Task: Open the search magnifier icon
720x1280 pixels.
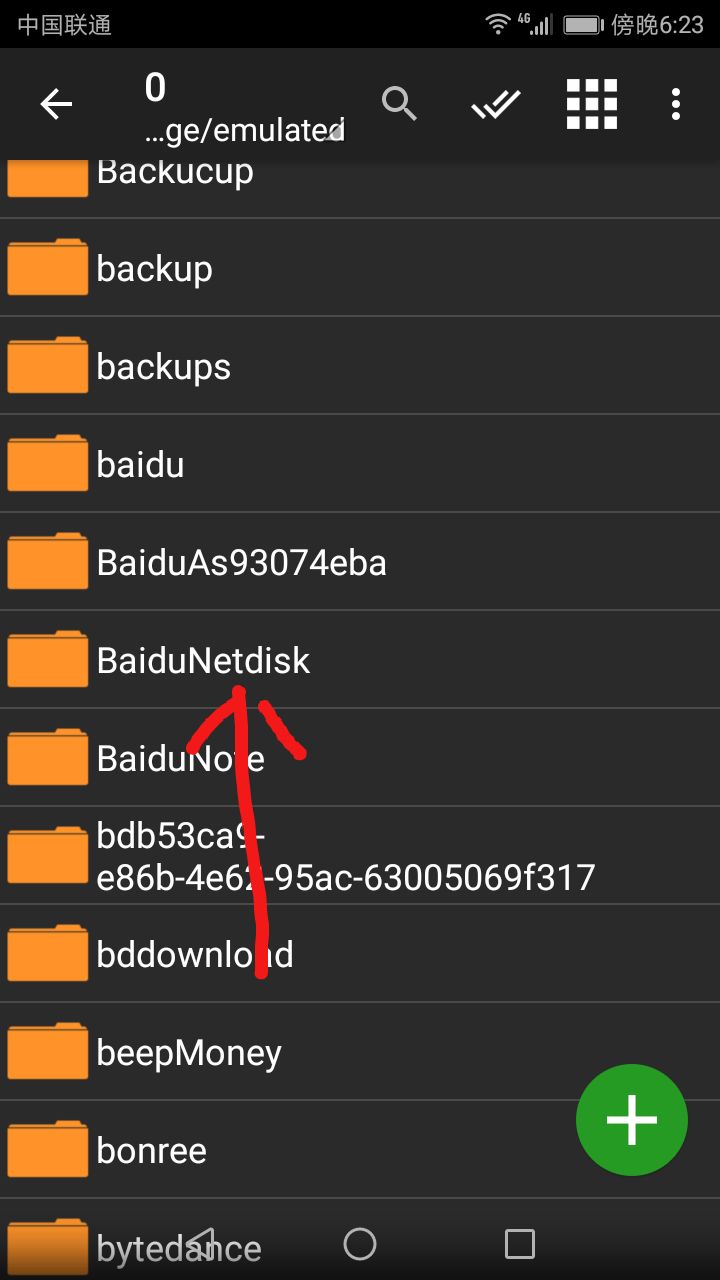Action: (399, 103)
